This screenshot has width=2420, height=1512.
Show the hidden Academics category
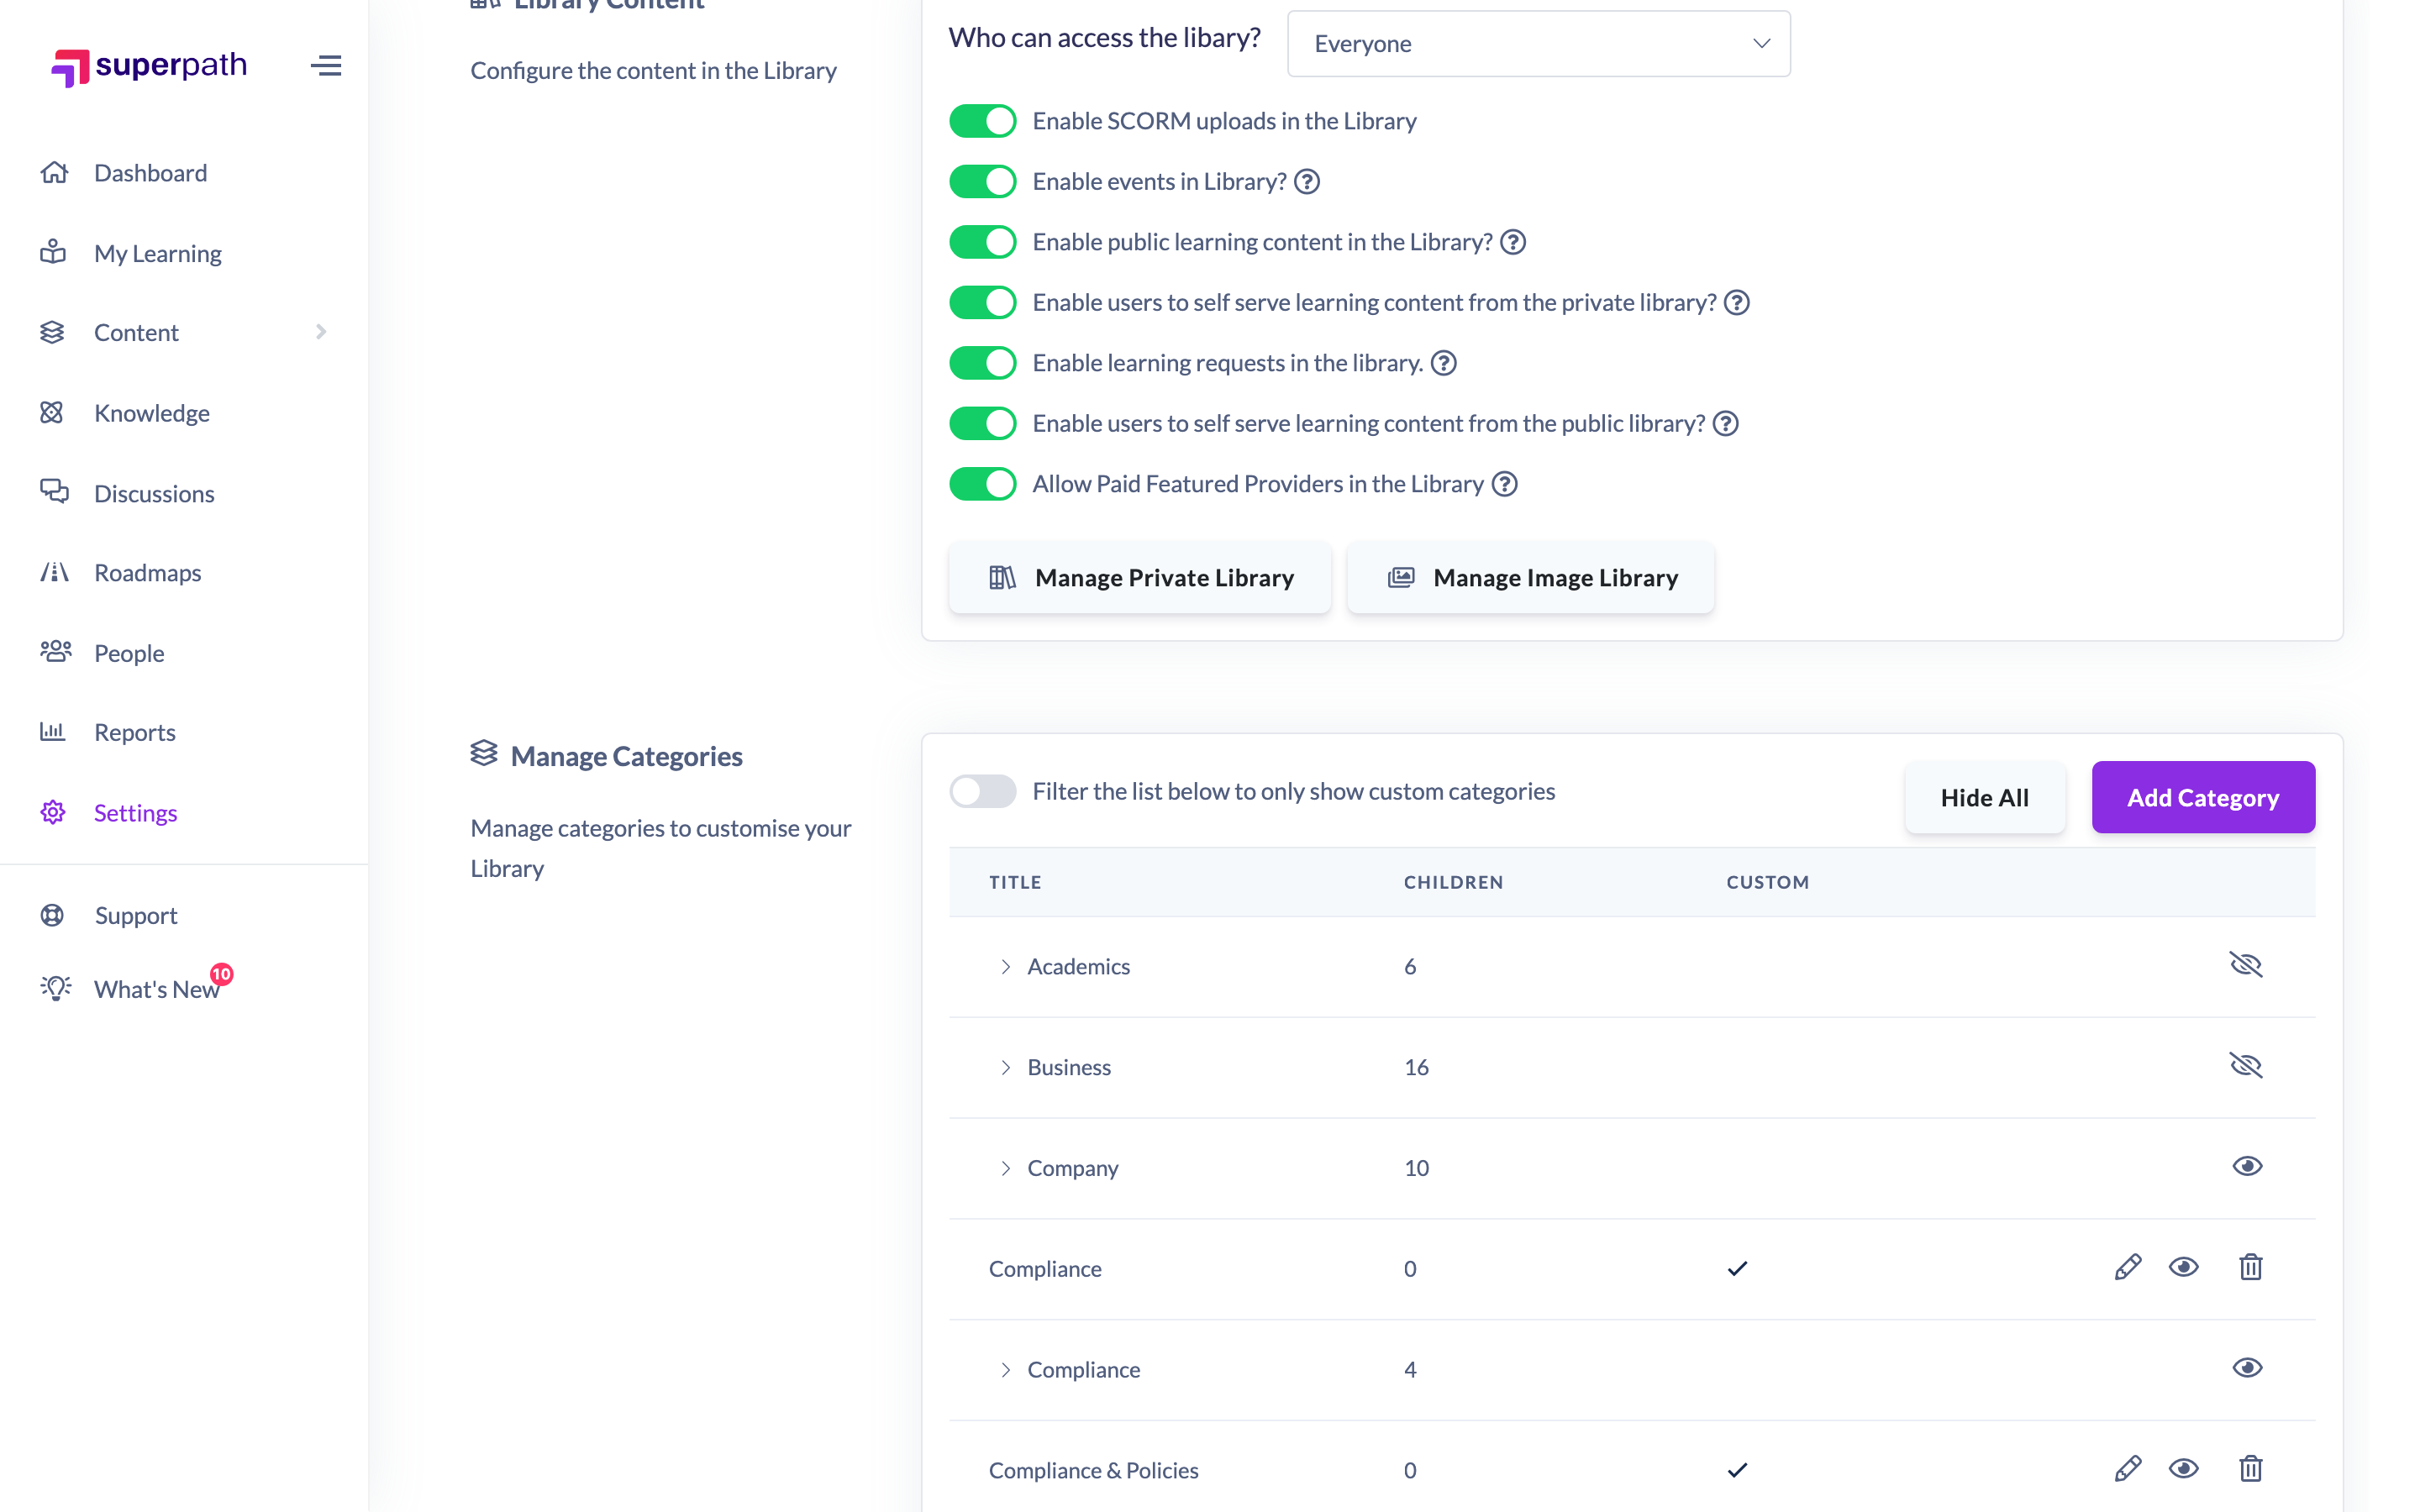[2246, 965]
